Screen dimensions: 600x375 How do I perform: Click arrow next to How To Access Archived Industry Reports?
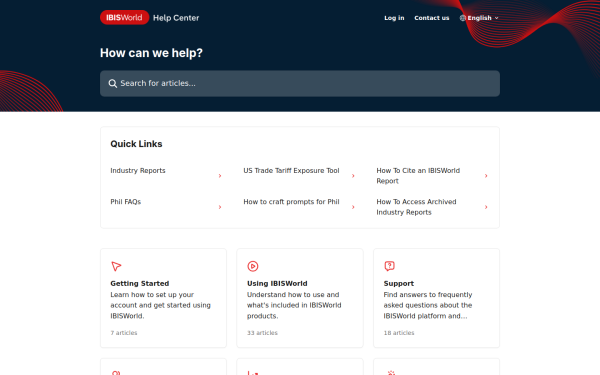(x=486, y=207)
